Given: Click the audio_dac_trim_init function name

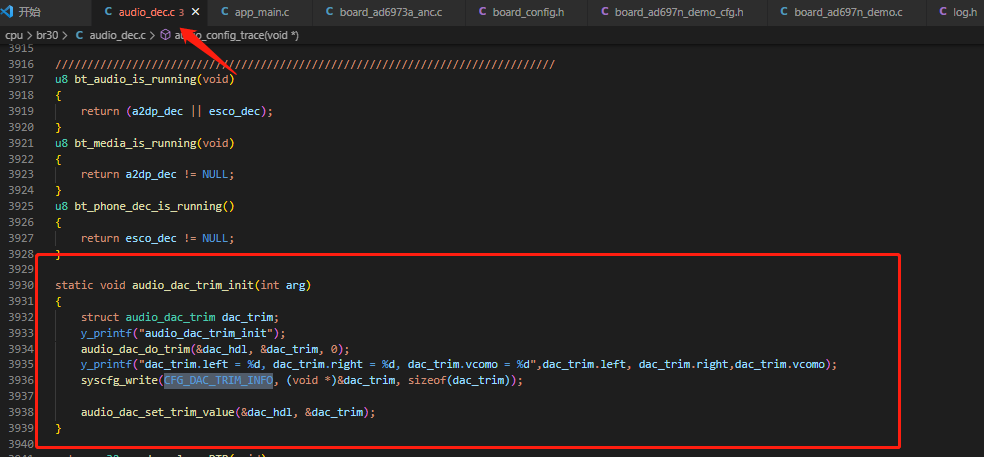Looking at the screenshot, I should [193, 286].
